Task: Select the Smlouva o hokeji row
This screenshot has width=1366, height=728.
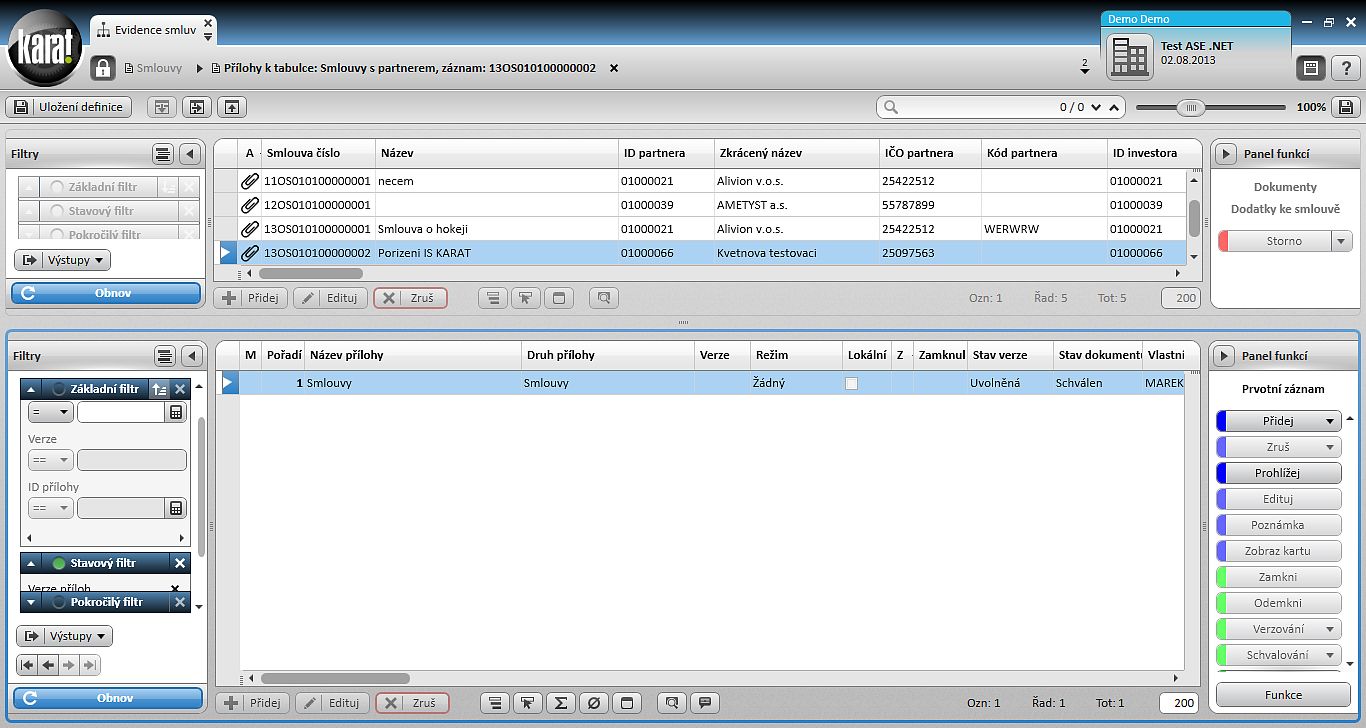Action: click(700, 229)
